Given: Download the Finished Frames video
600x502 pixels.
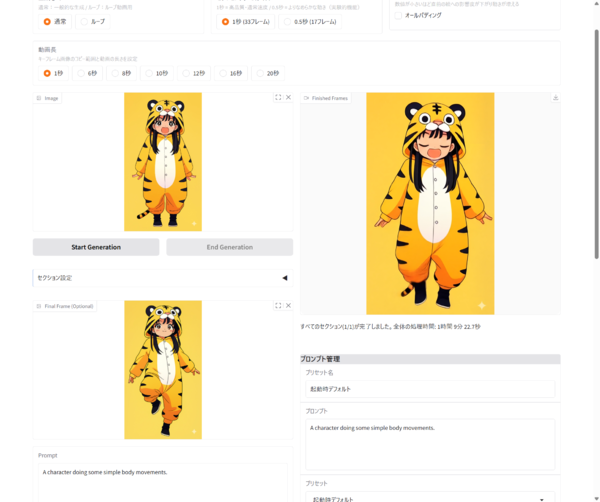Looking at the screenshot, I should (556, 98).
